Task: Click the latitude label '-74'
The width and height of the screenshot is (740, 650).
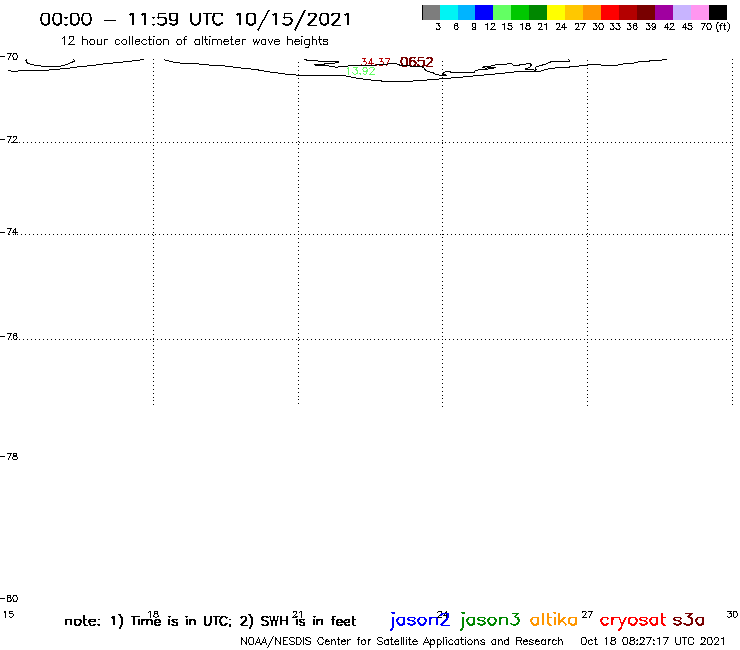Action: click(x=9, y=232)
